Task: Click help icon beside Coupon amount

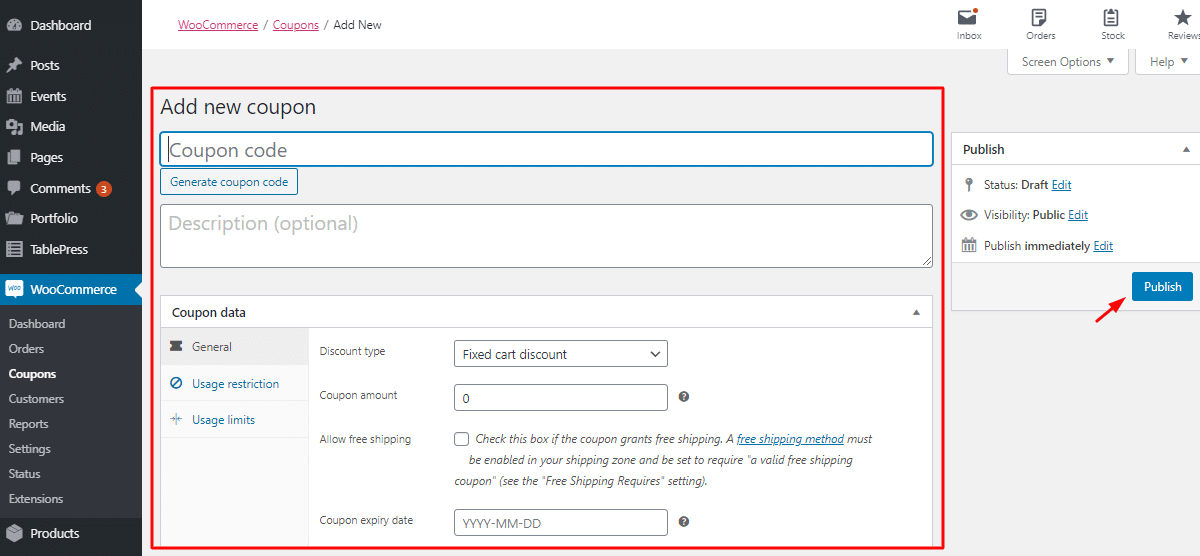Action: coord(684,397)
